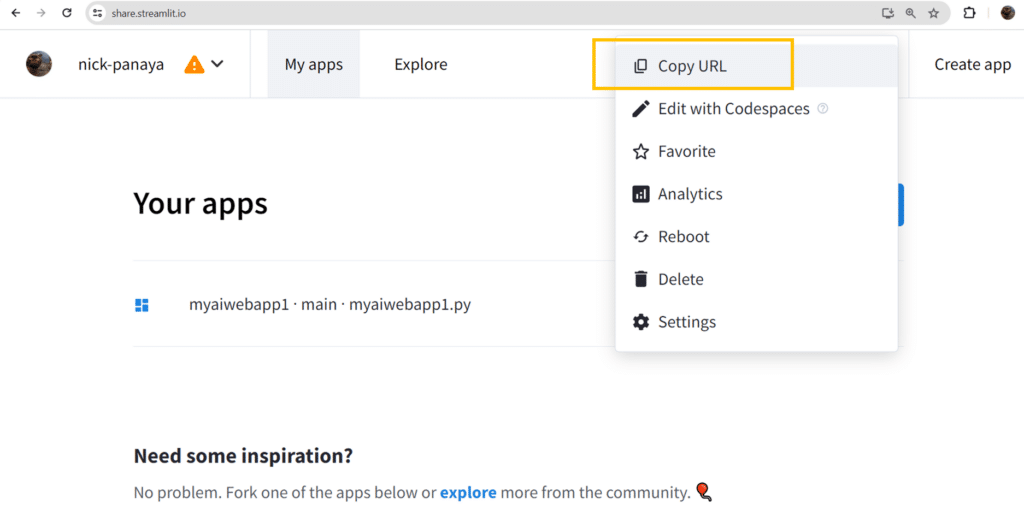Click the nick-panaya workspace name
This screenshot has width=1024, height=510.
(x=121, y=65)
